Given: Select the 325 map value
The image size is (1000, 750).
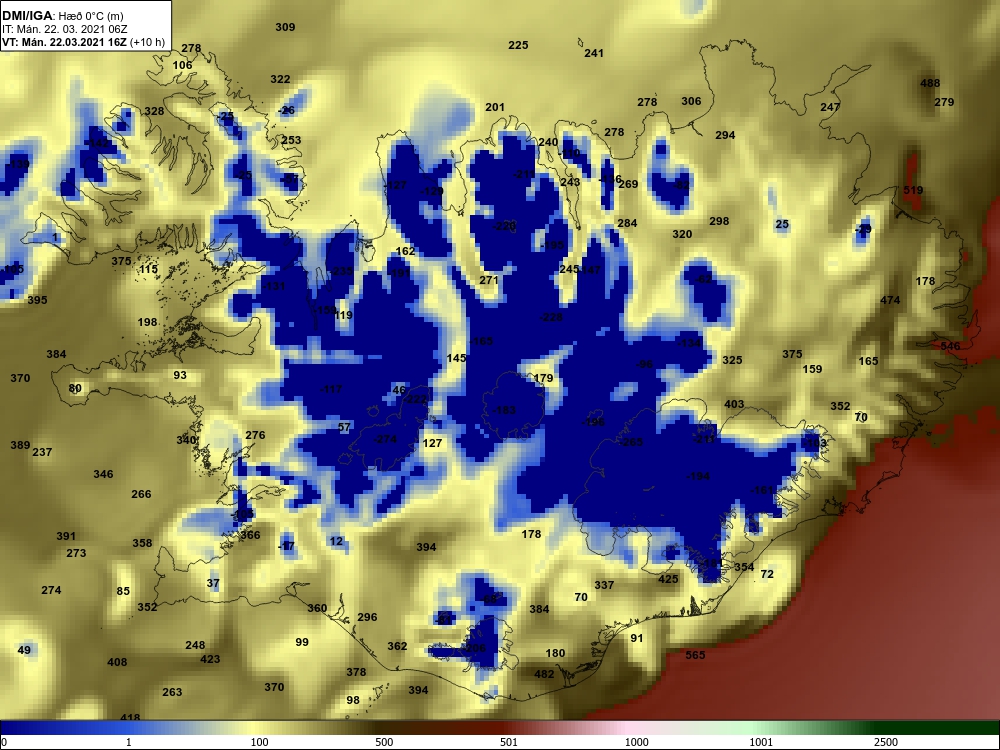Looking at the screenshot, I should pyautogui.click(x=732, y=360).
